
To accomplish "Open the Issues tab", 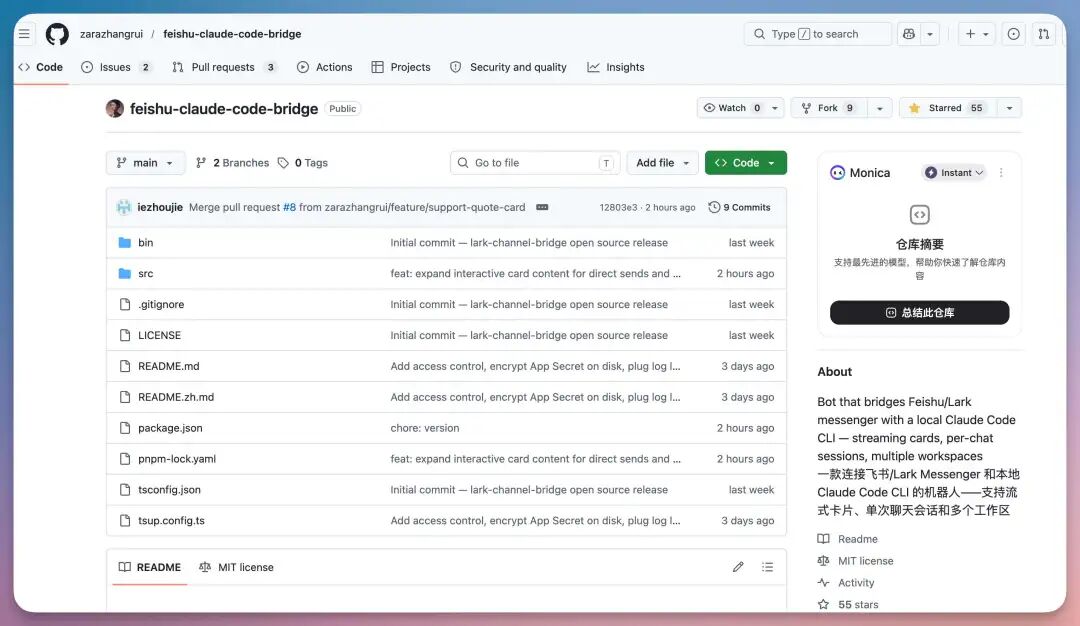I will pos(116,67).
